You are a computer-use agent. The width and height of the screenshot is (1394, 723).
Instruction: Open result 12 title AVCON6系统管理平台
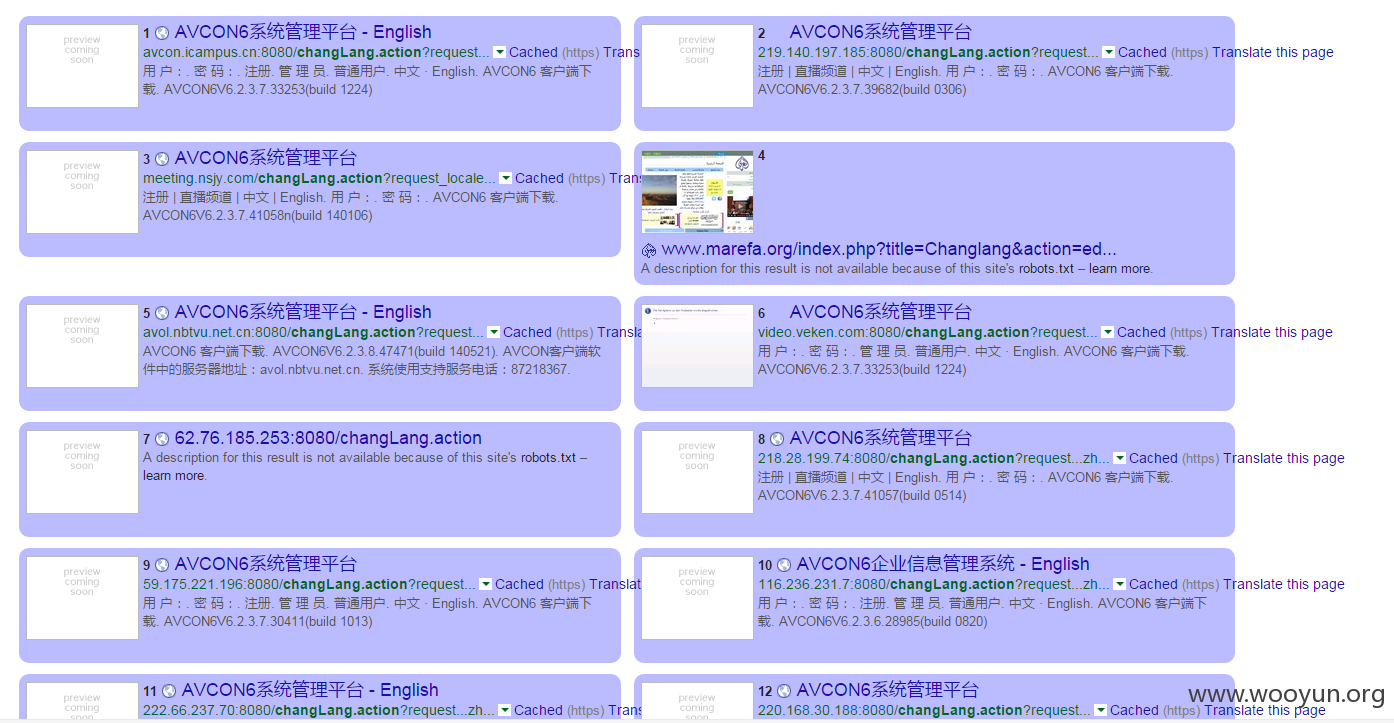pyautogui.click(x=887, y=691)
